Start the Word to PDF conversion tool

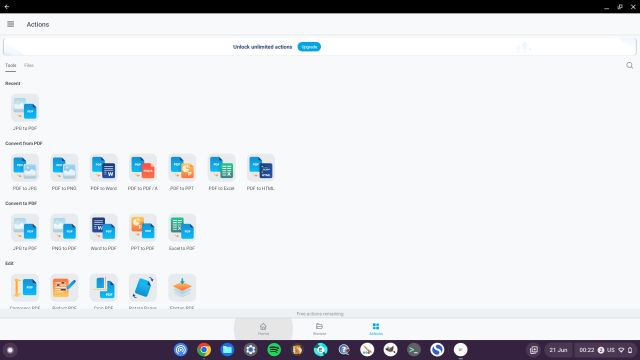coord(103,232)
